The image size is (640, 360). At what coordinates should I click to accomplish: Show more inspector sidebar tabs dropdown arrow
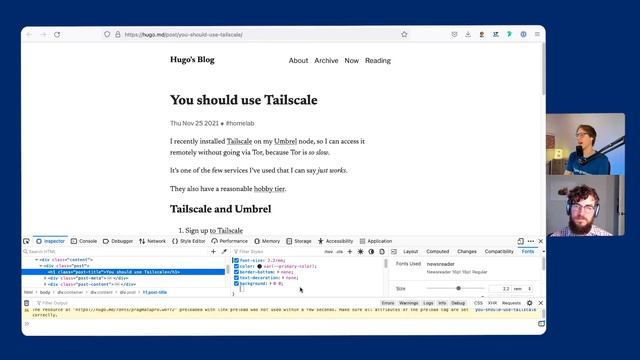coord(543,252)
